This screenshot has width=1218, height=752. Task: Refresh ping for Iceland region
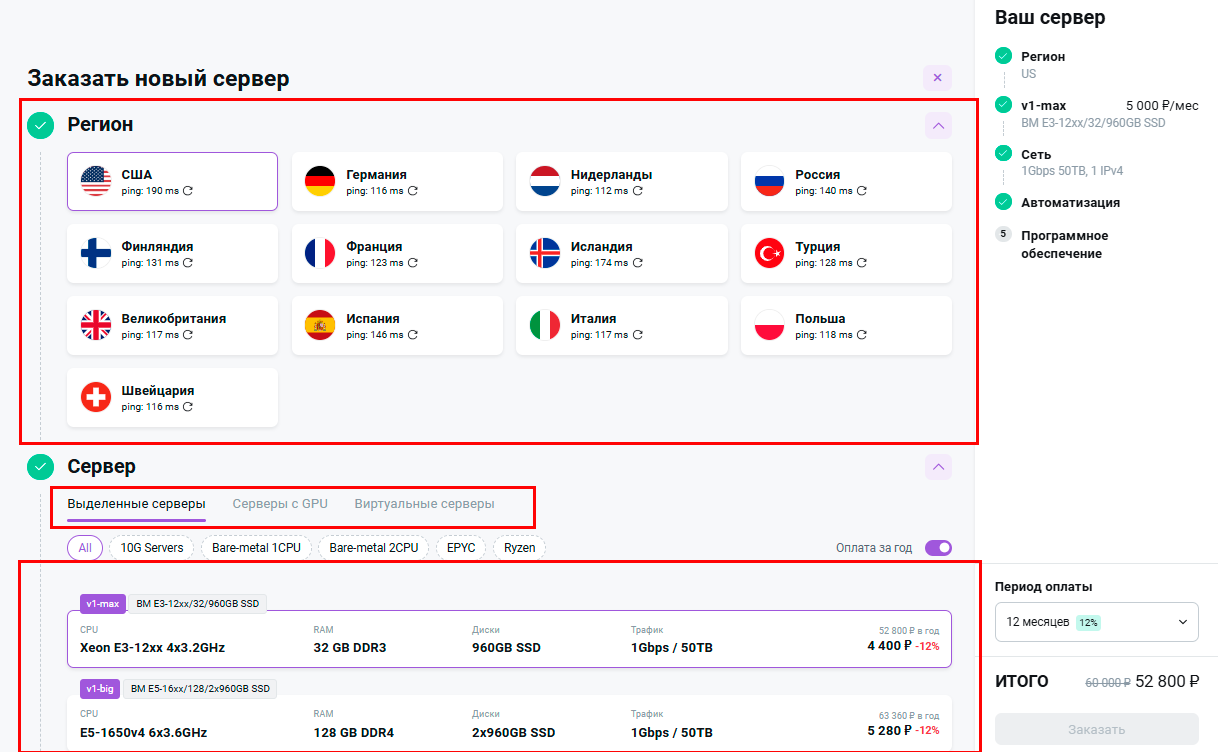click(x=637, y=263)
